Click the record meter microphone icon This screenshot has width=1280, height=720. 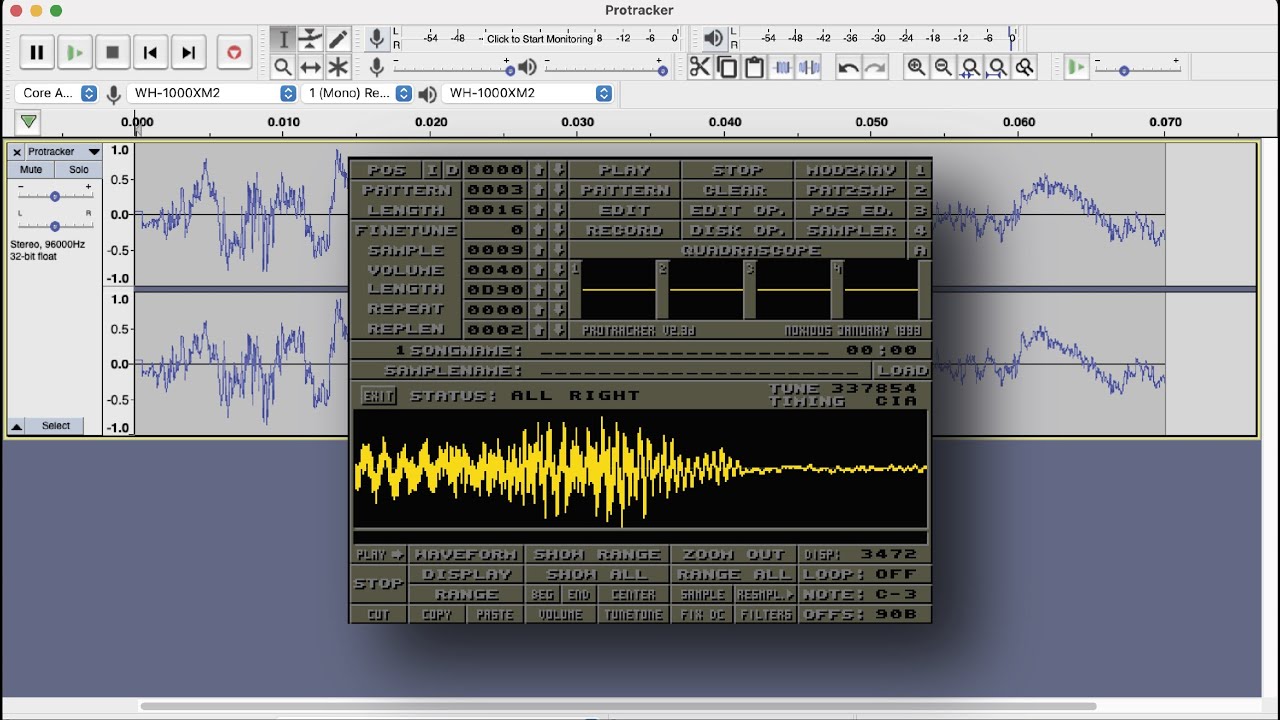click(376, 39)
